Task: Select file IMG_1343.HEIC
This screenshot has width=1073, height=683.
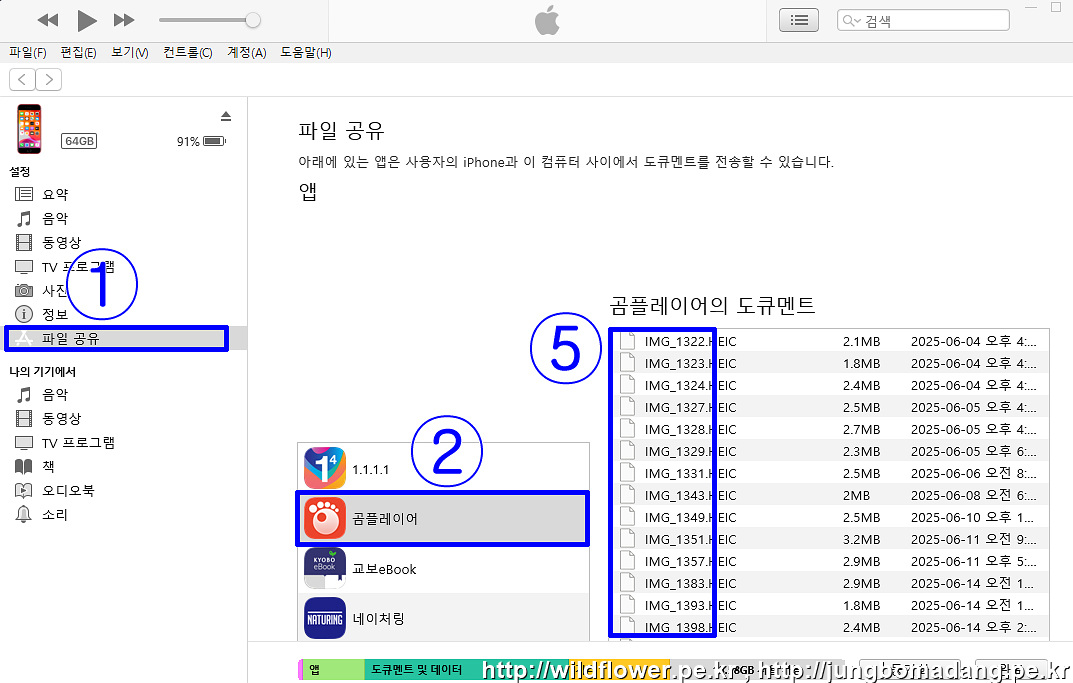Action: (690, 495)
